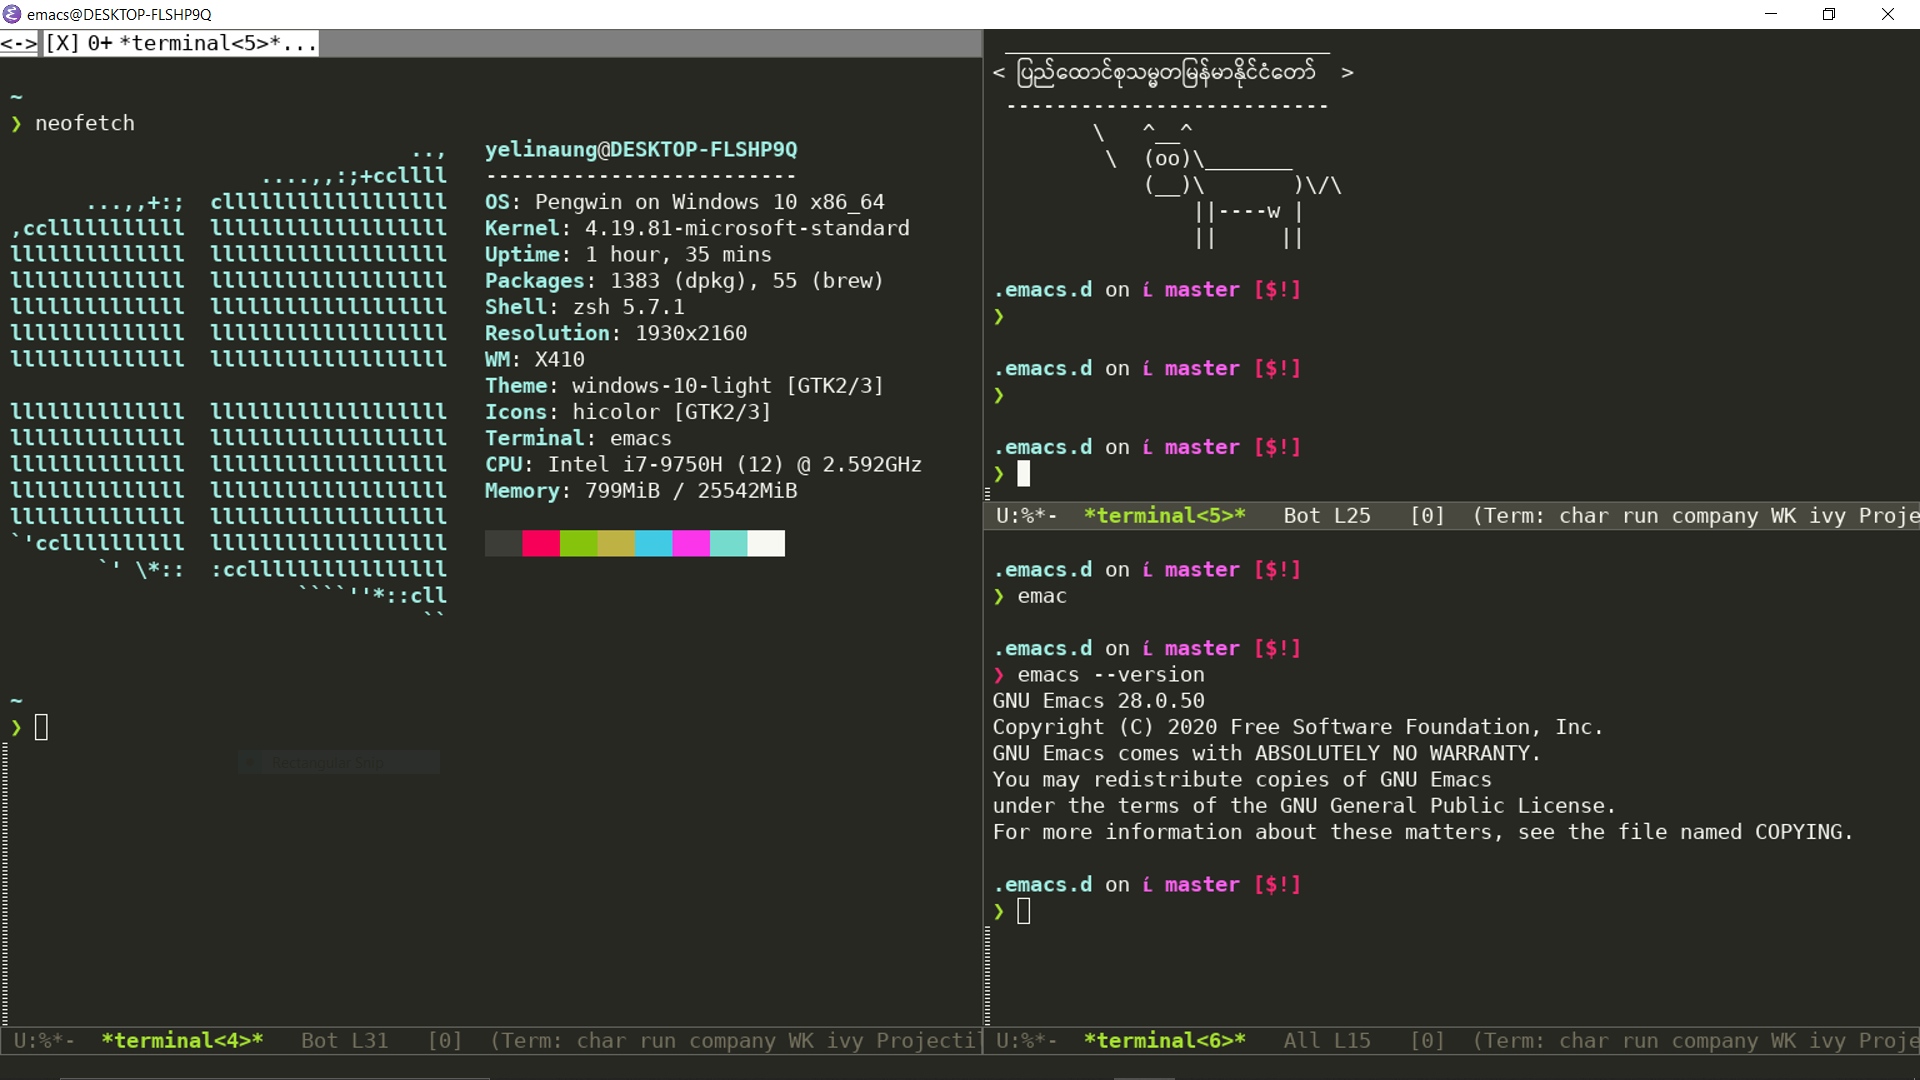The image size is (1920, 1080).
Task: Click the hollow cursor in terminal<4> prompt
Action: click(x=41, y=727)
